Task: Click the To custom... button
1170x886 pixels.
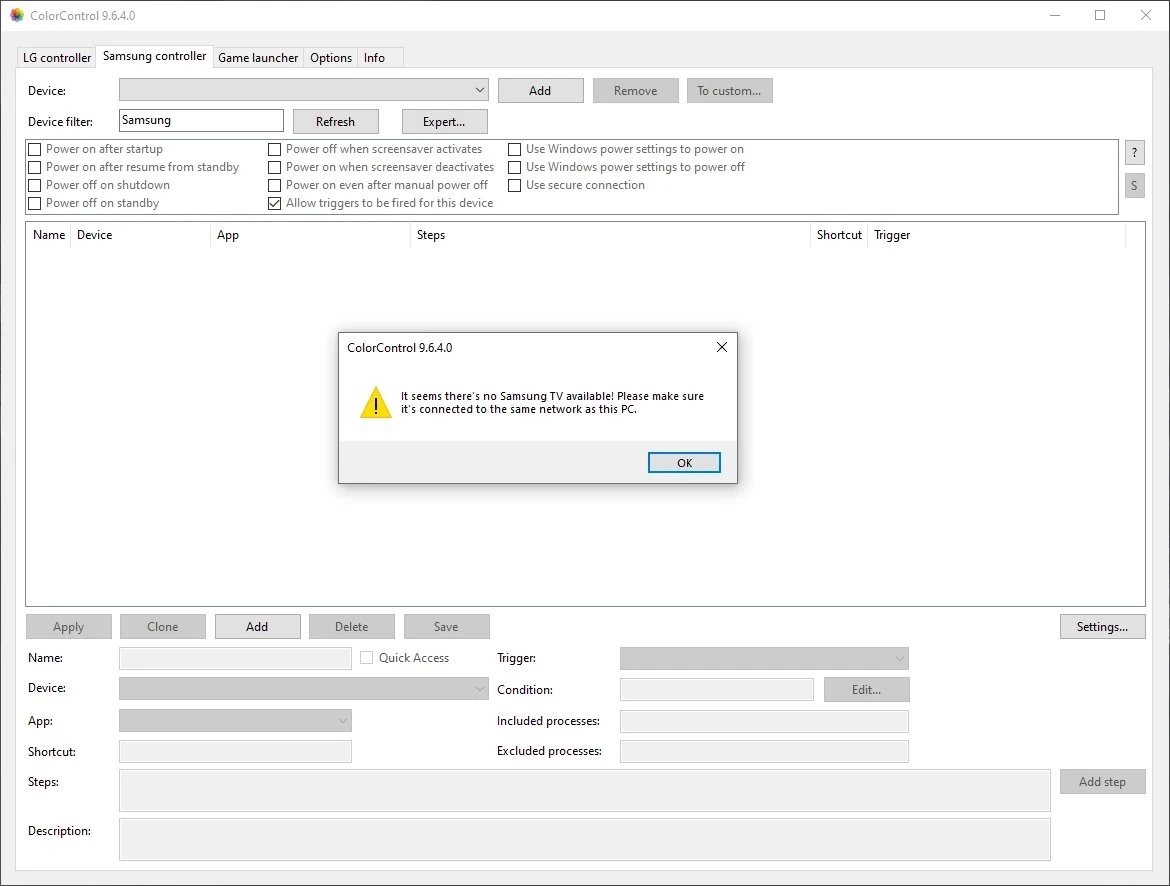Action: point(729,90)
